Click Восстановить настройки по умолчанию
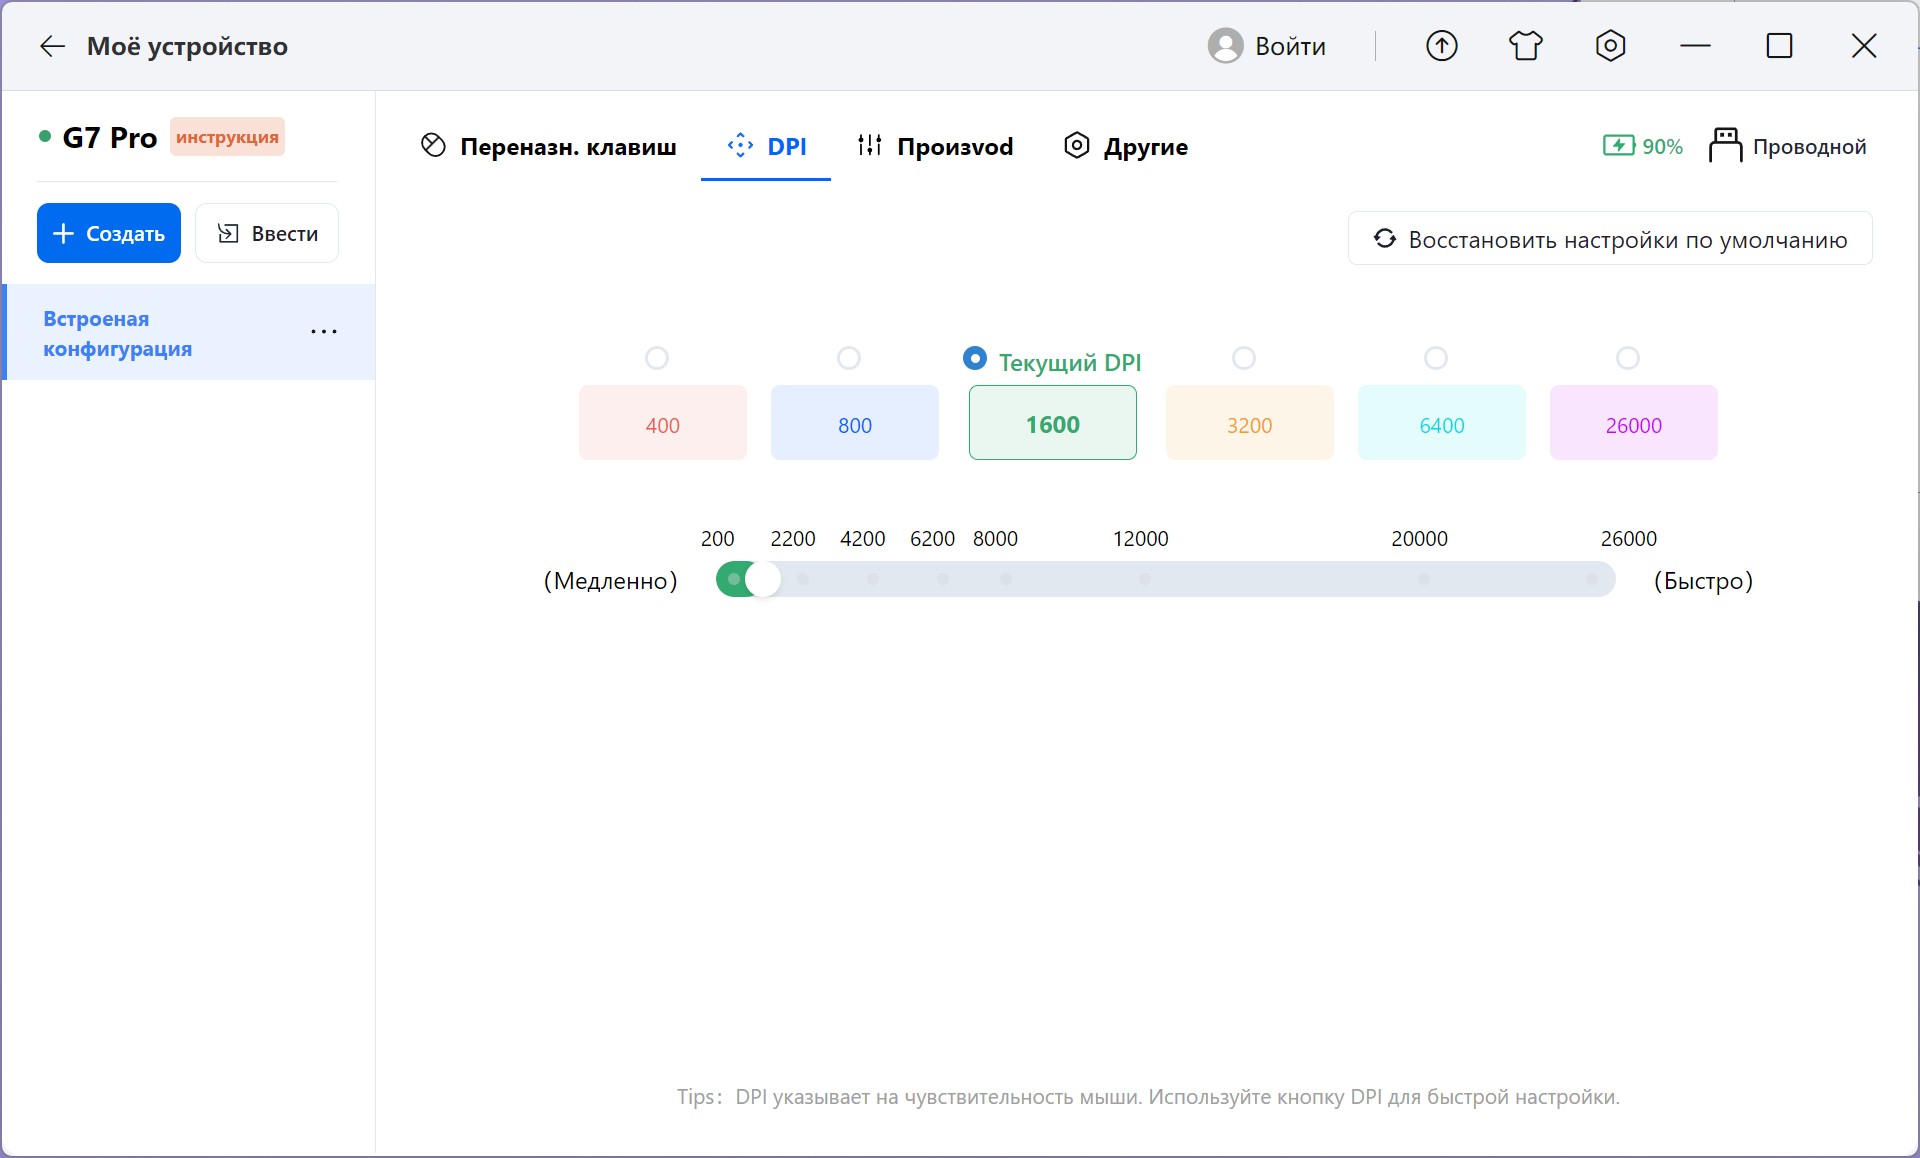This screenshot has width=1920, height=1158. (x=1610, y=239)
